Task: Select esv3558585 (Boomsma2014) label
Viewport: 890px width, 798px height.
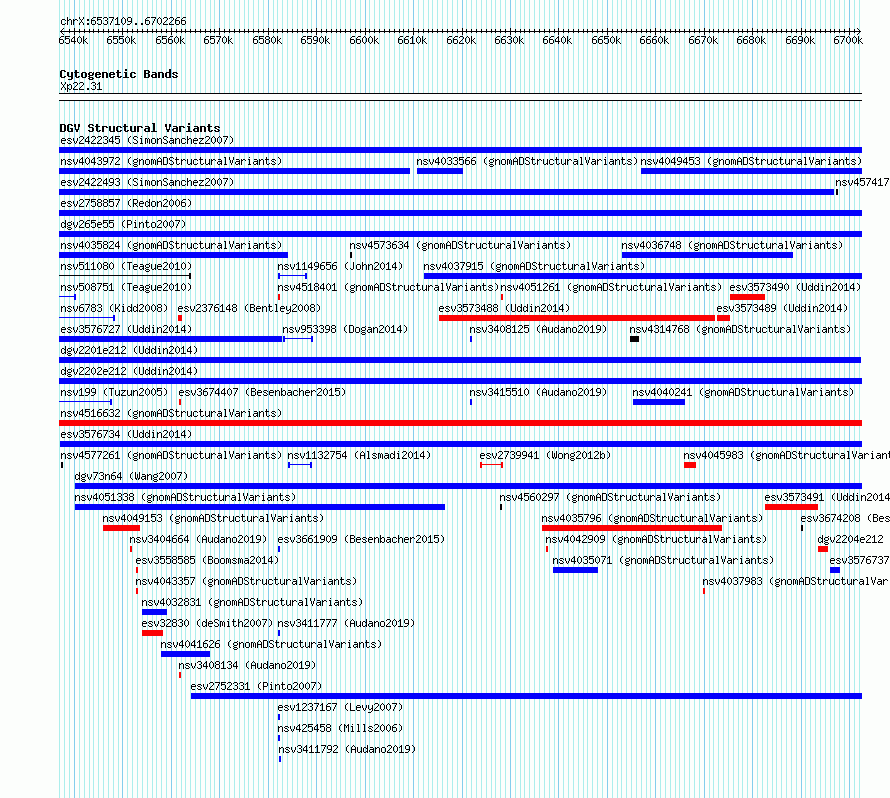Action: pos(207,560)
